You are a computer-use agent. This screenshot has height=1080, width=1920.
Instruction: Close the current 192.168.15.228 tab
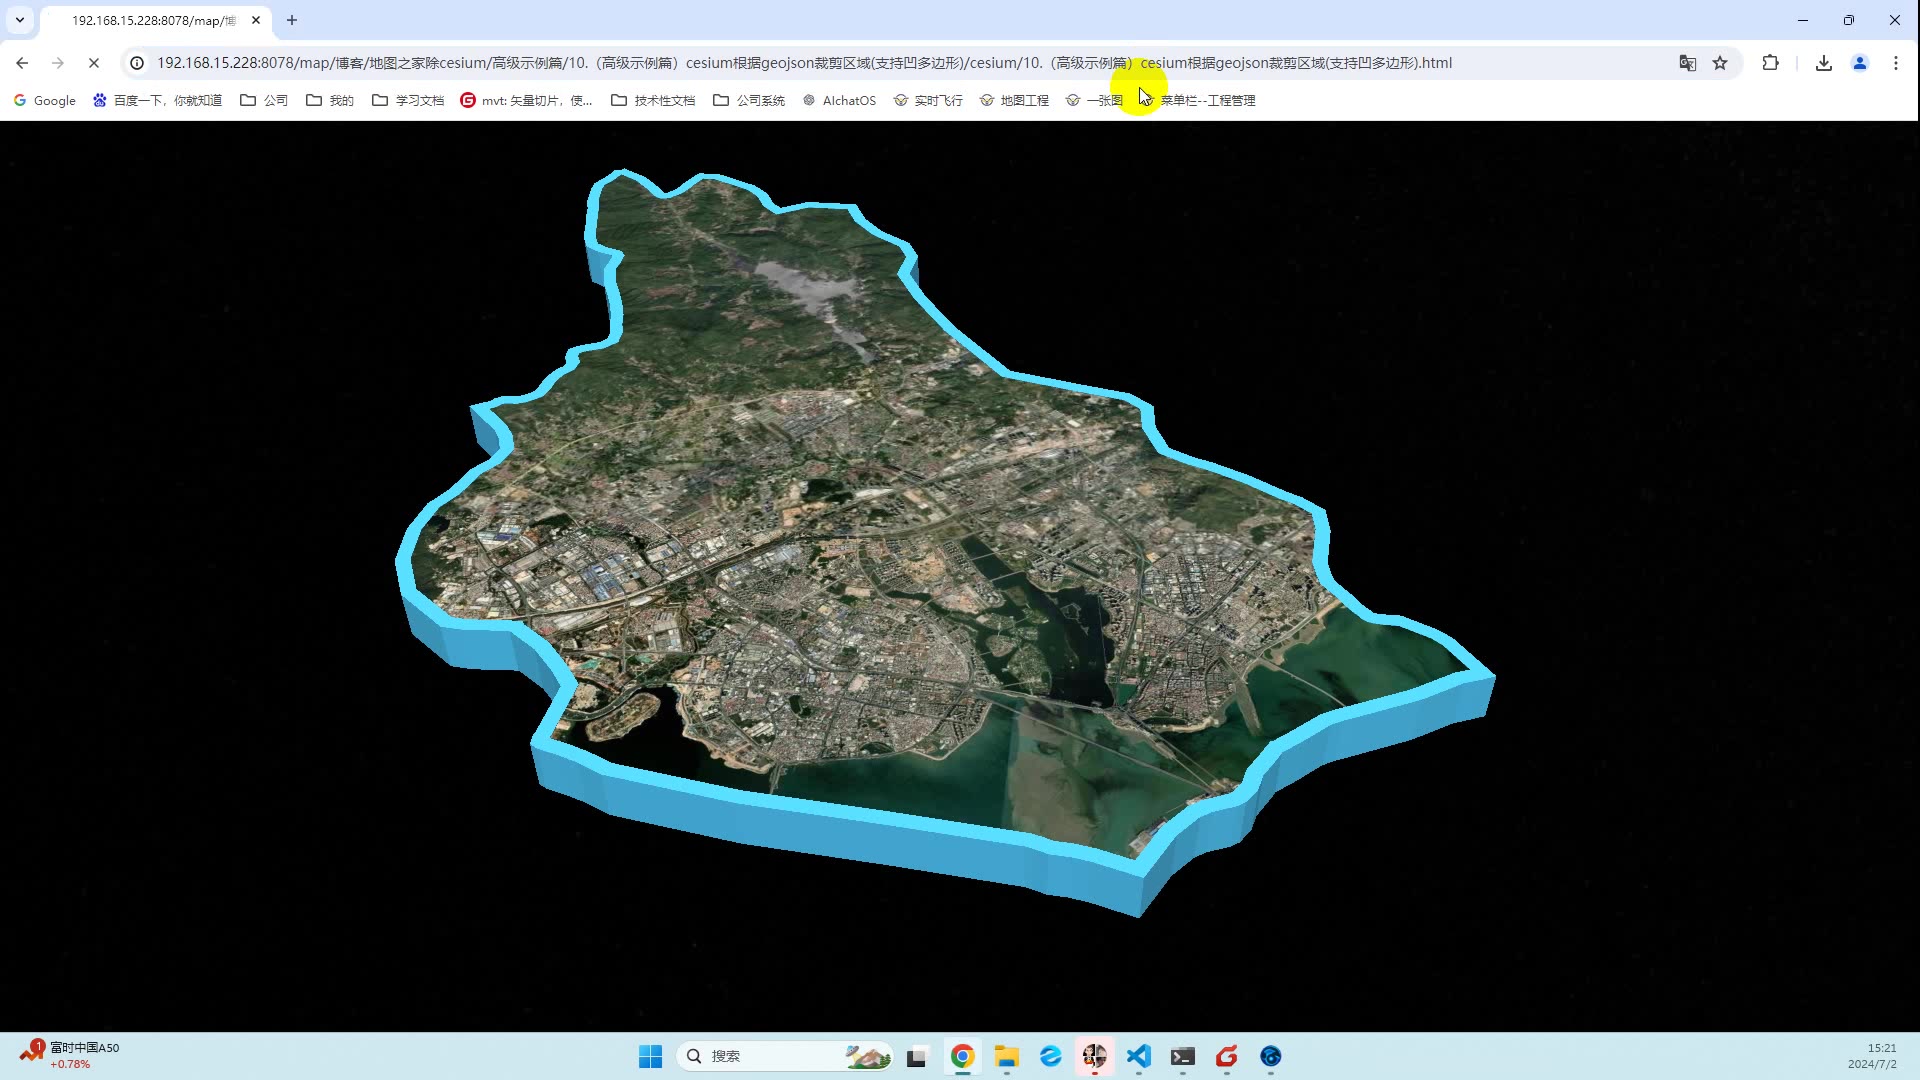point(256,20)
